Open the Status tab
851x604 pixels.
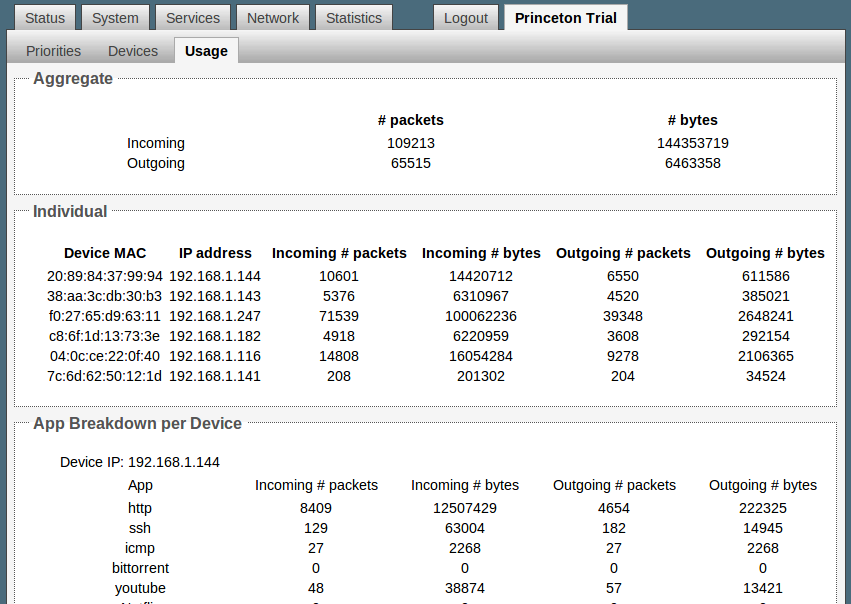click(x=45, y=18)
